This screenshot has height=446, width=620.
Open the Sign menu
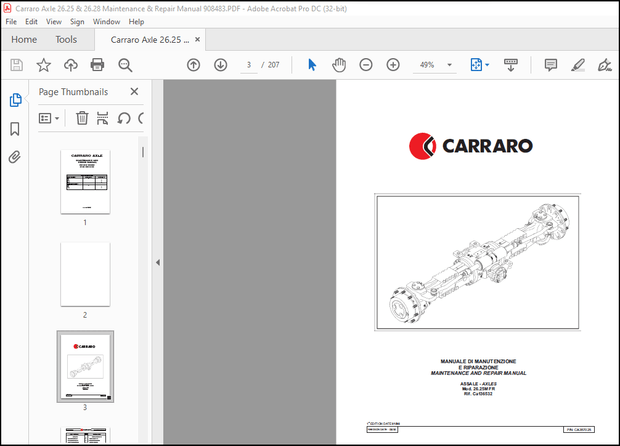click(77, 22)
